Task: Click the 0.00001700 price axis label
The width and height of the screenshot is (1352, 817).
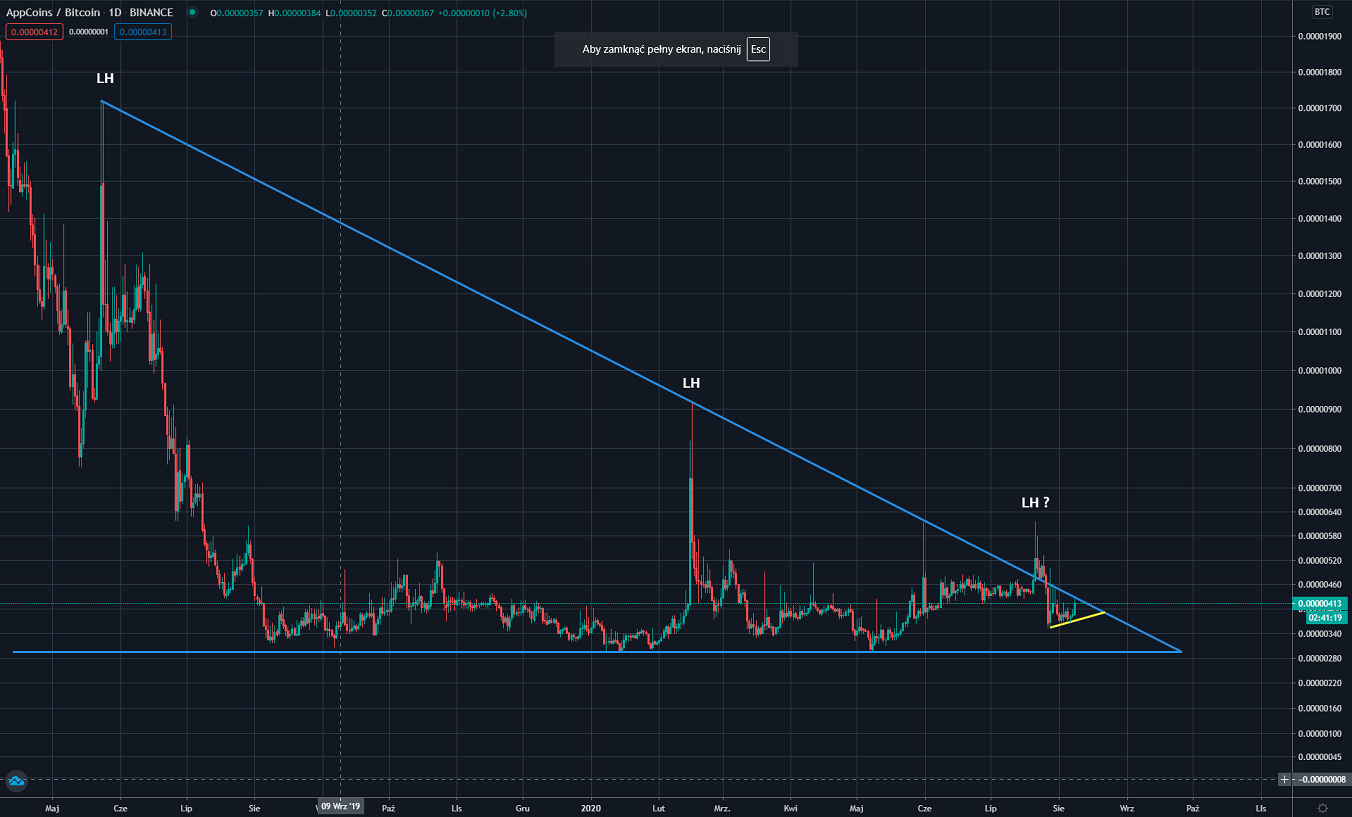Action: [1319, 108]
